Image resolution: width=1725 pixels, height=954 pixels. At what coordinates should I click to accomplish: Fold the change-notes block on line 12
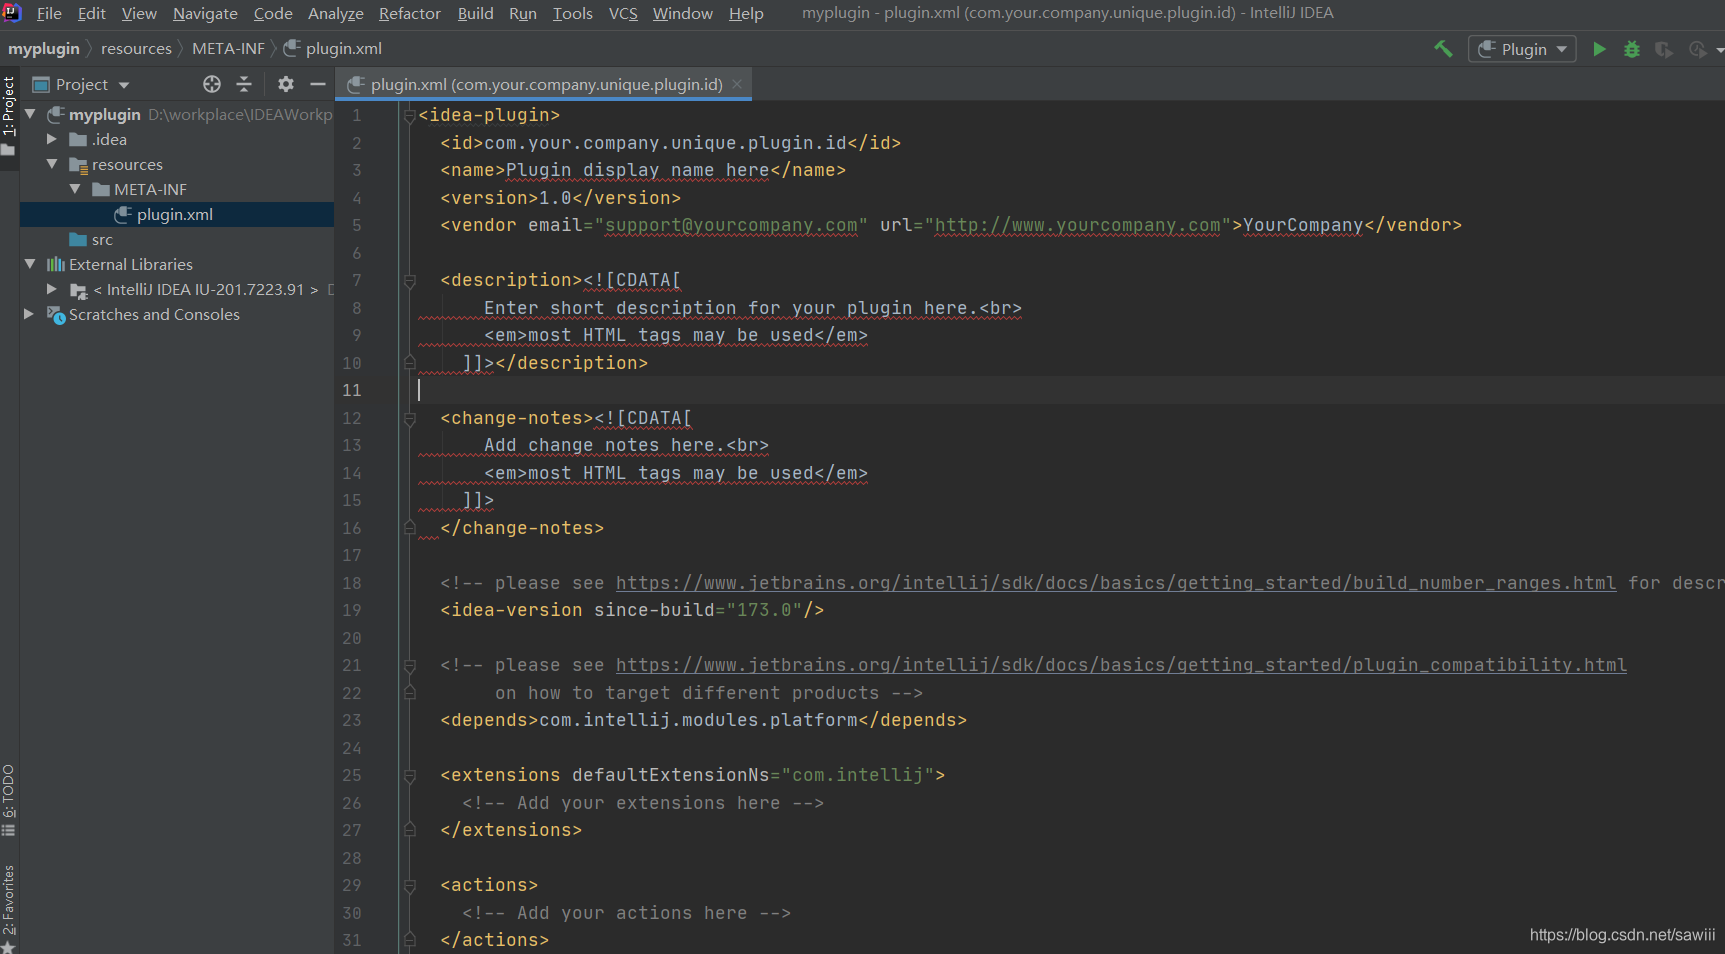pos(409,419)
